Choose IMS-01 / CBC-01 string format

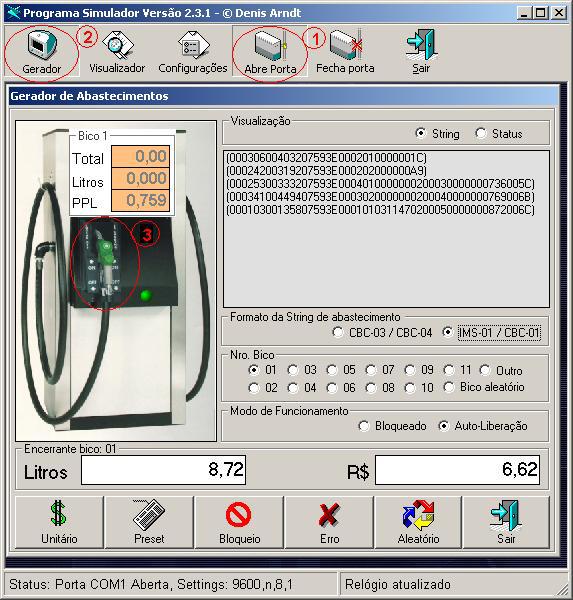491,333
